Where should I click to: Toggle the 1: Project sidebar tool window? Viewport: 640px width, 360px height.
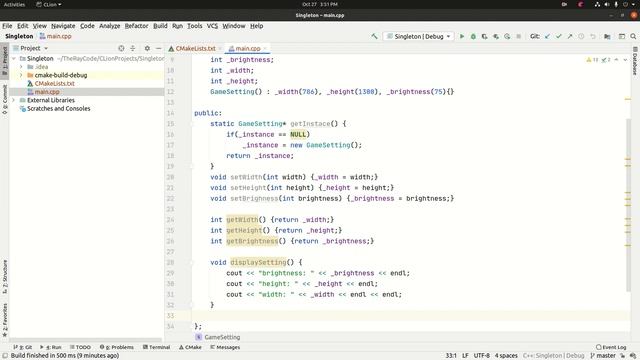point(4,61)
